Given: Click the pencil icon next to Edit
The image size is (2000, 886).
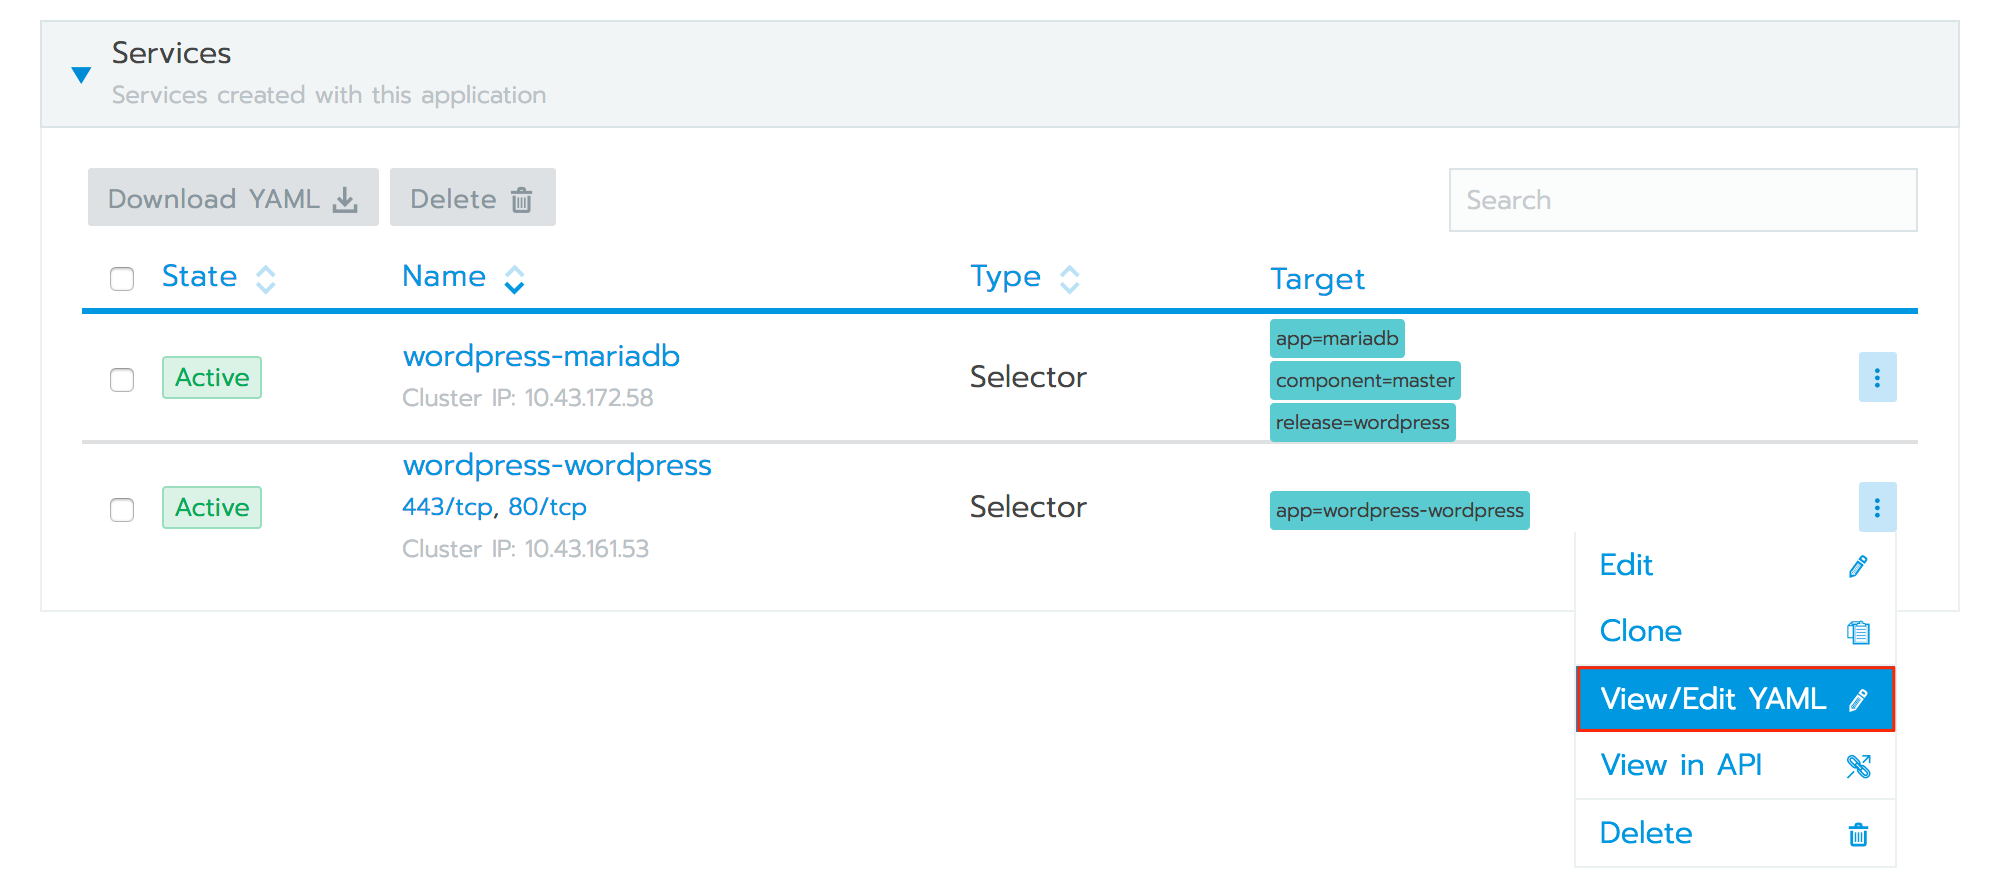Looking at the screenshot, I should pyautogui.click(x=1857, y=567).
